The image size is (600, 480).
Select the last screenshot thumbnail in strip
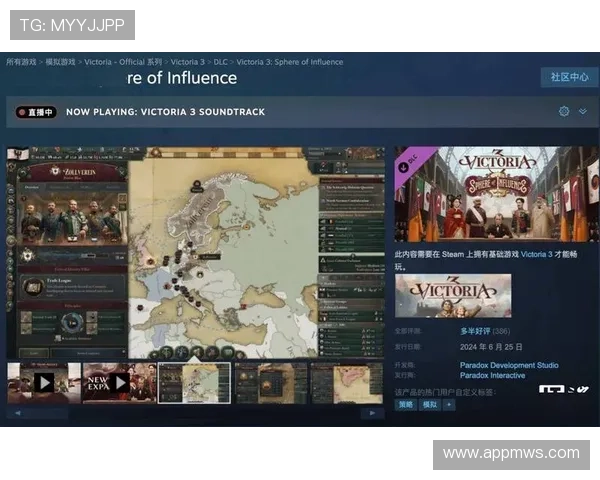(346, 382)
